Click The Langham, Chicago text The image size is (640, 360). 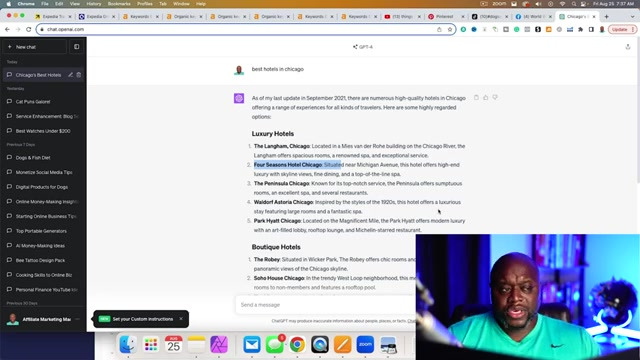tap(282, 146)
